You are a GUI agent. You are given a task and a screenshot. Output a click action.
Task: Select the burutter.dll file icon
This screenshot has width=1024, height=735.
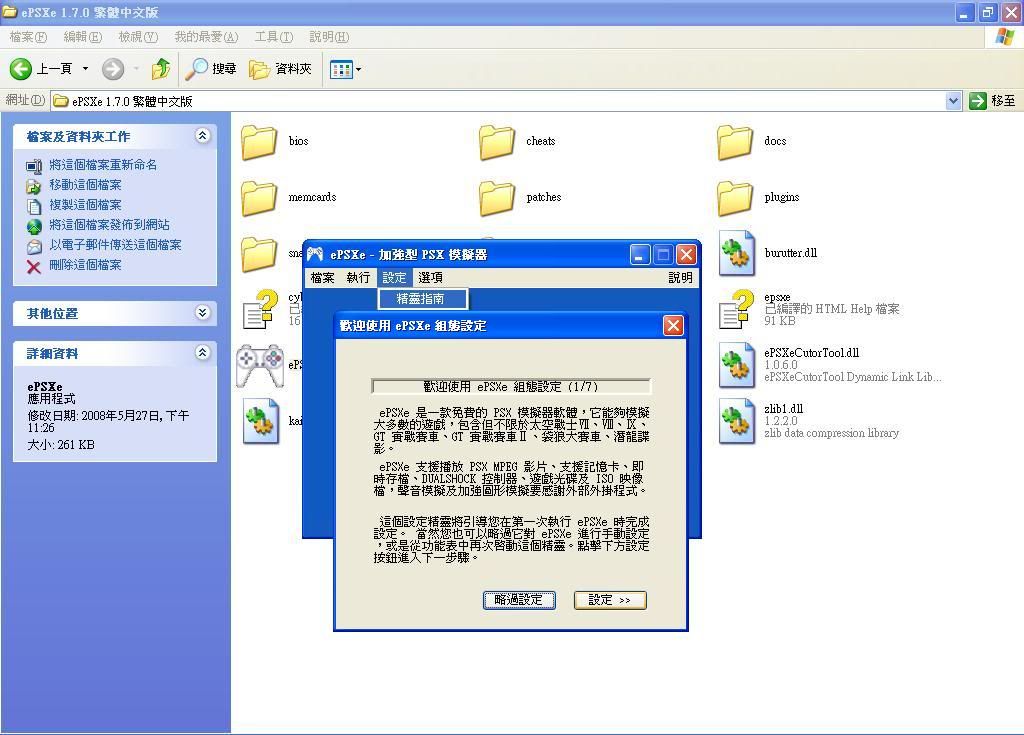tap(736, 253)
